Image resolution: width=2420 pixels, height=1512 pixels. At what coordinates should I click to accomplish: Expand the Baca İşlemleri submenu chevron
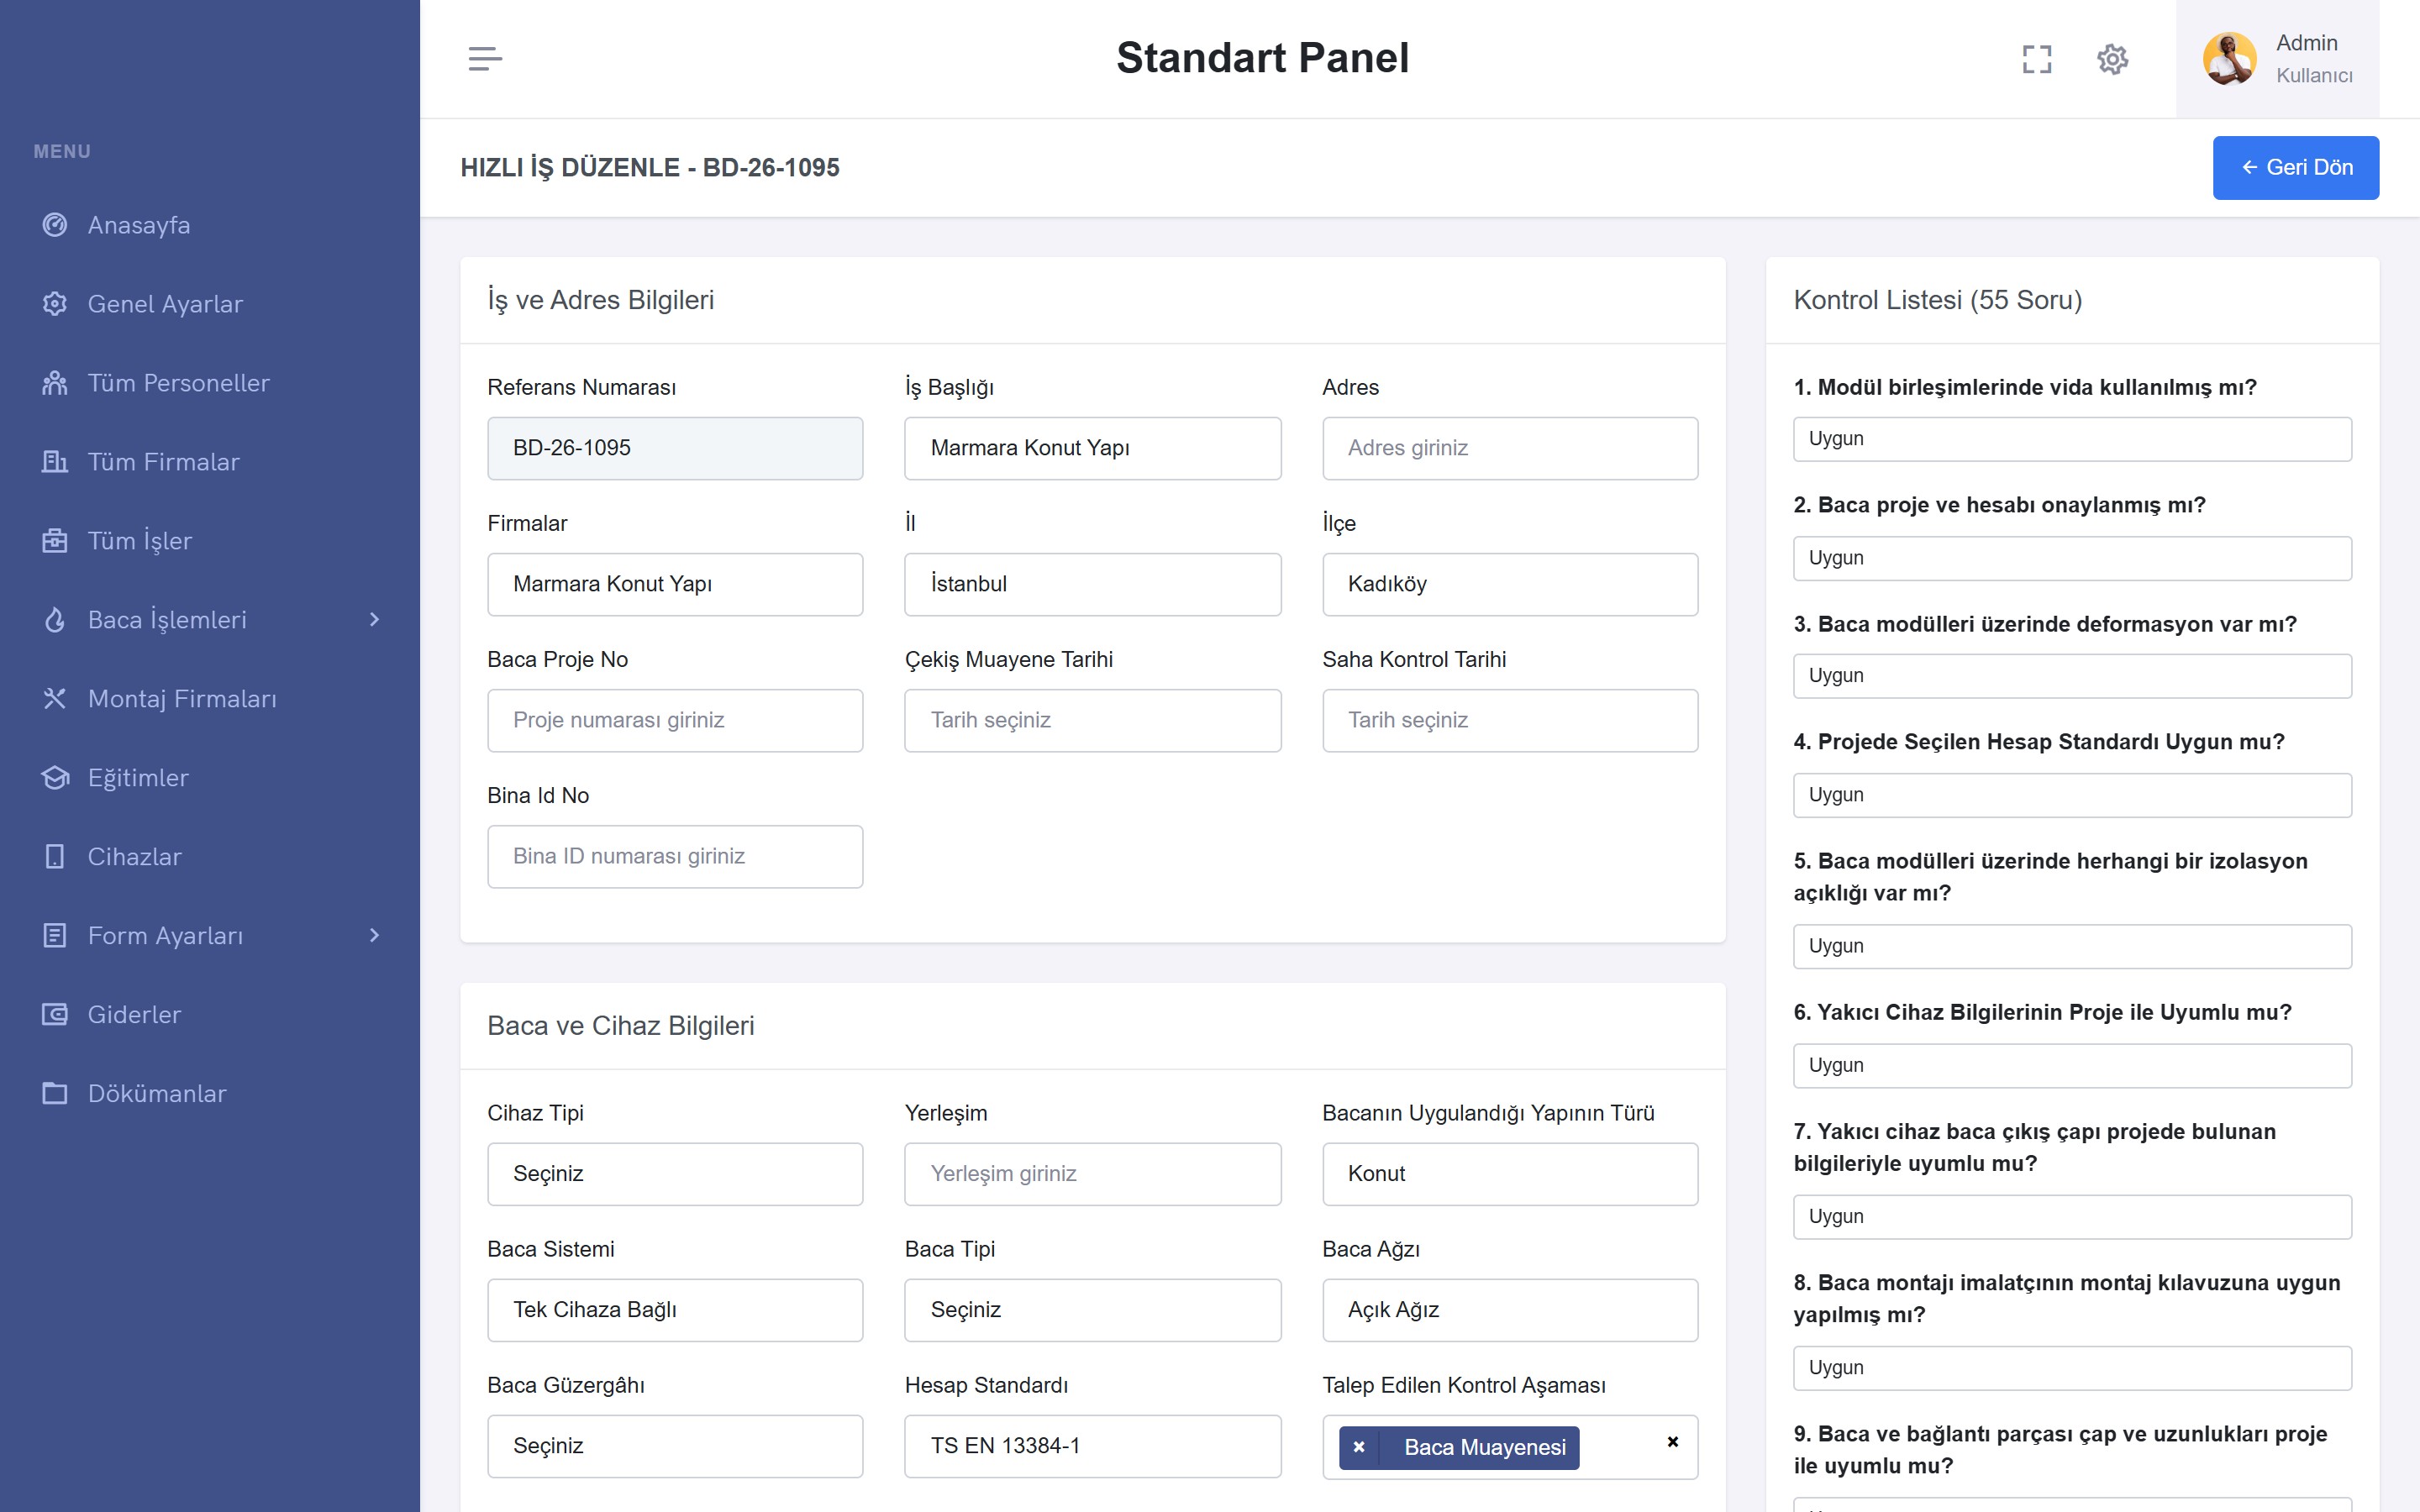(x=375, y=620)
